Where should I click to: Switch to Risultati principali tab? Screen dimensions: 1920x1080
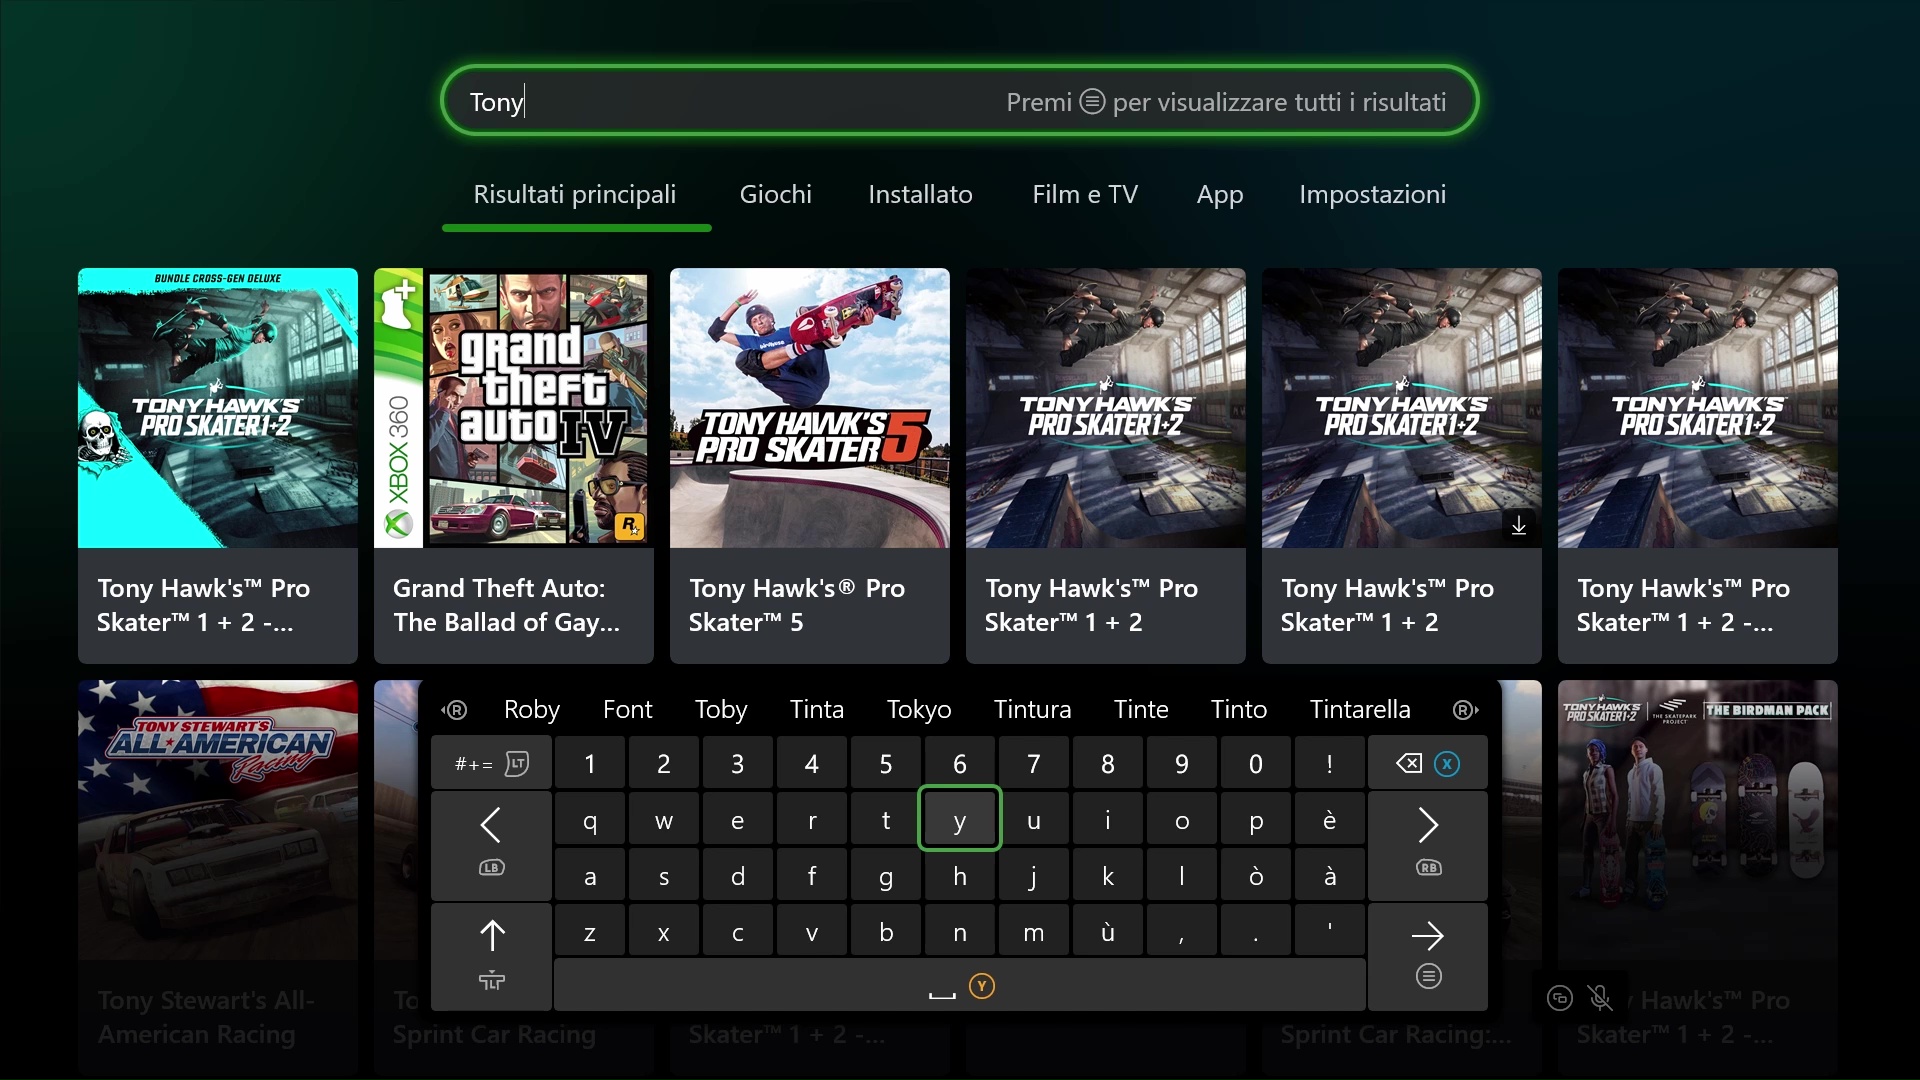(x=575, y=194)
